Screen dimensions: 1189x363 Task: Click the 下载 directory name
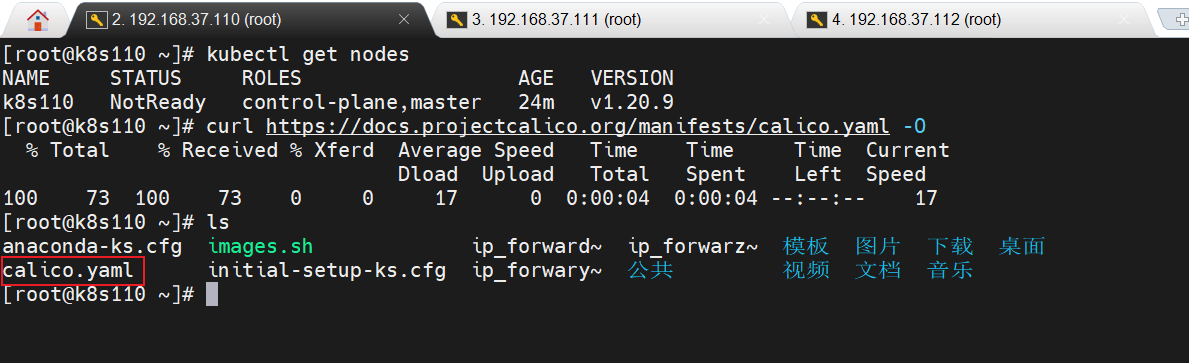click(950, 246)
